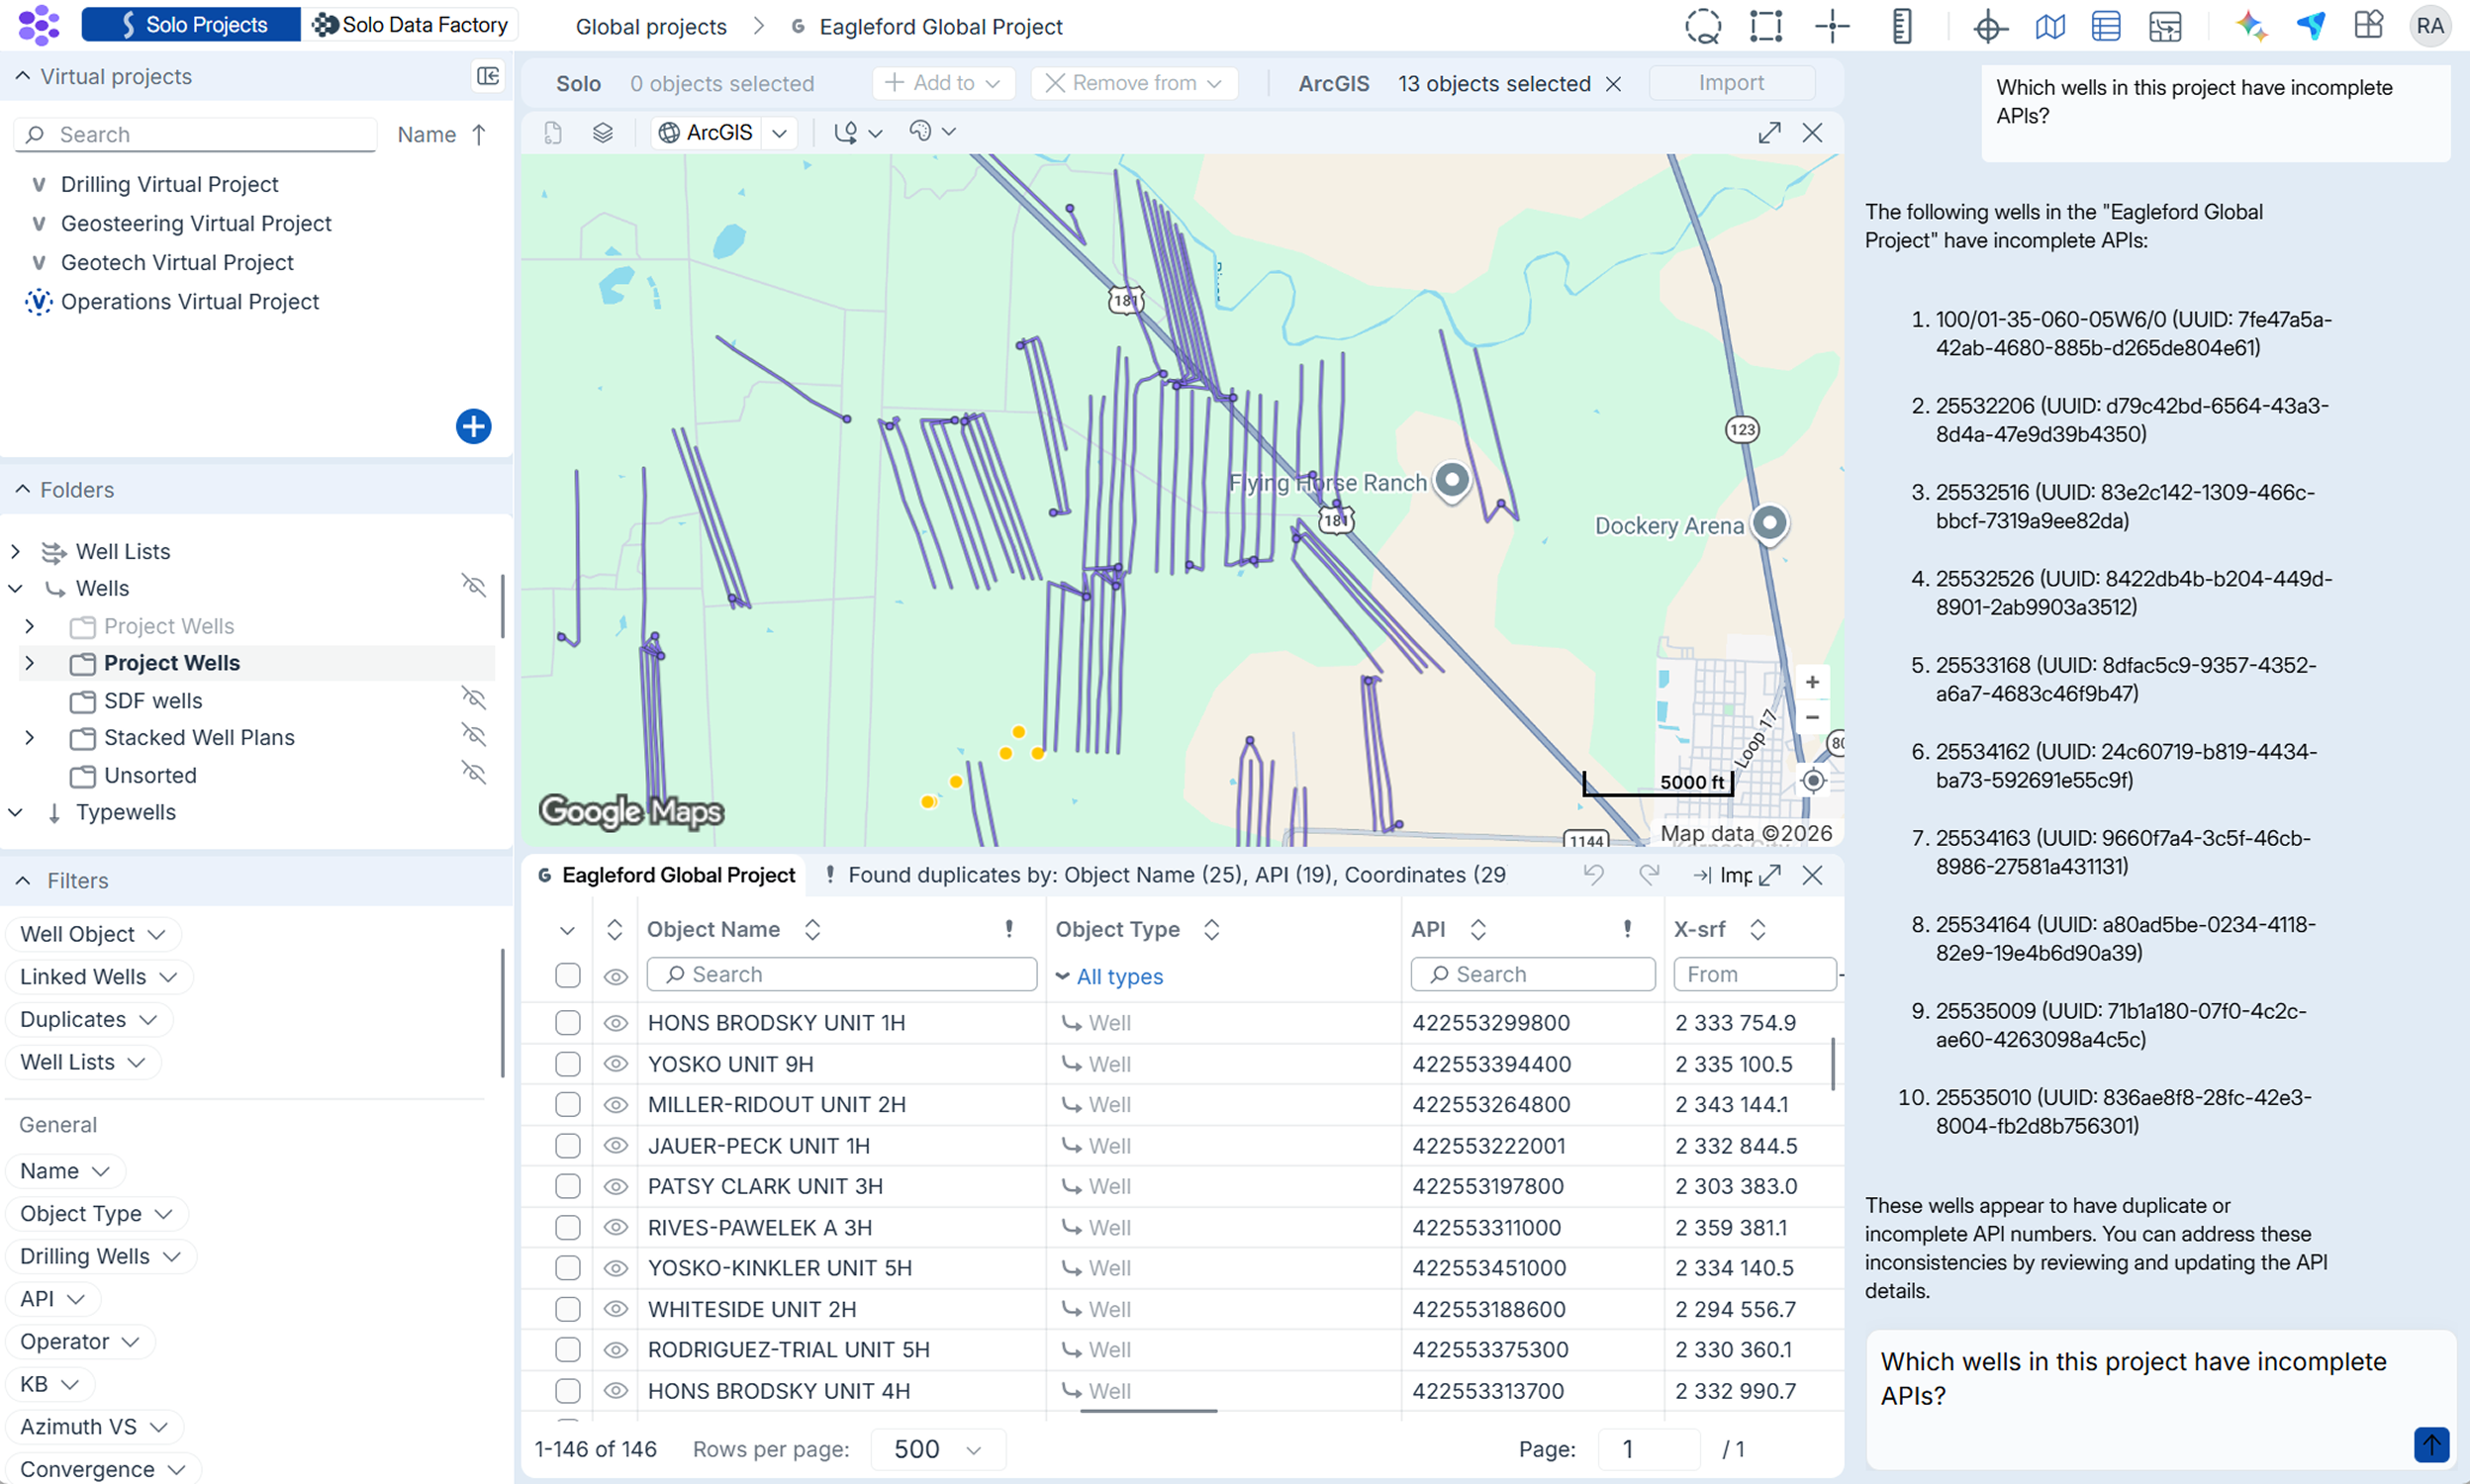Screen dimensions: 2470x1484
Task: Click Global projects breadcrumb link
Action: click(651, 27)
